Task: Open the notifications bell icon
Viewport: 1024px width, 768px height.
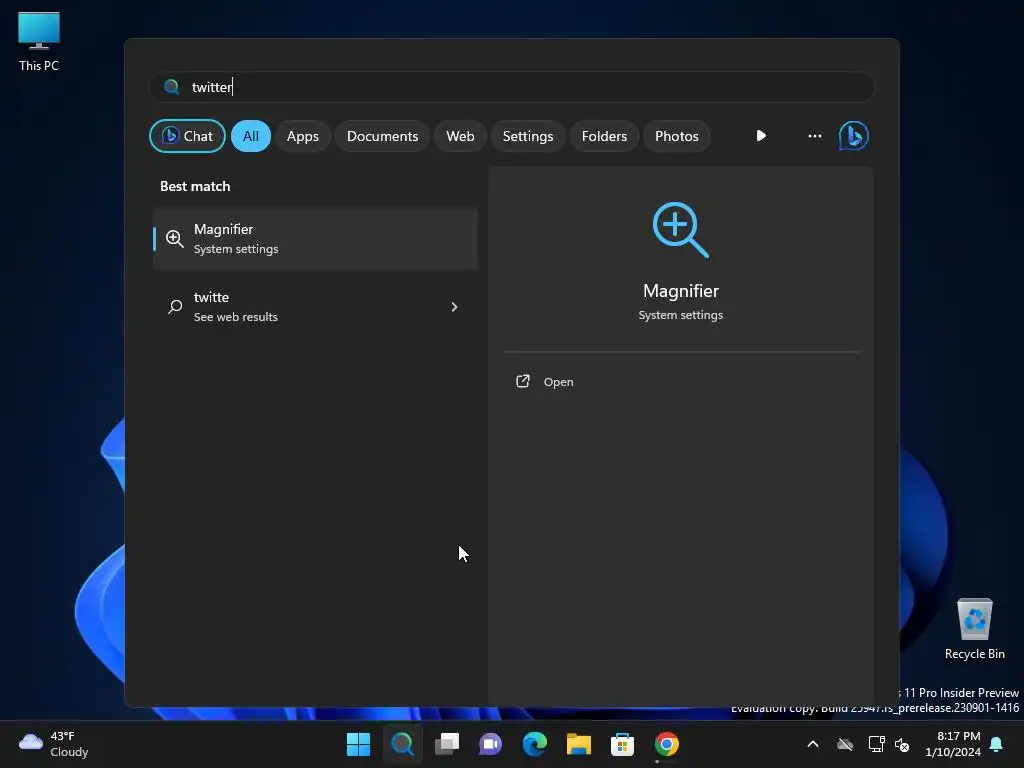Action: pos(997,744)
